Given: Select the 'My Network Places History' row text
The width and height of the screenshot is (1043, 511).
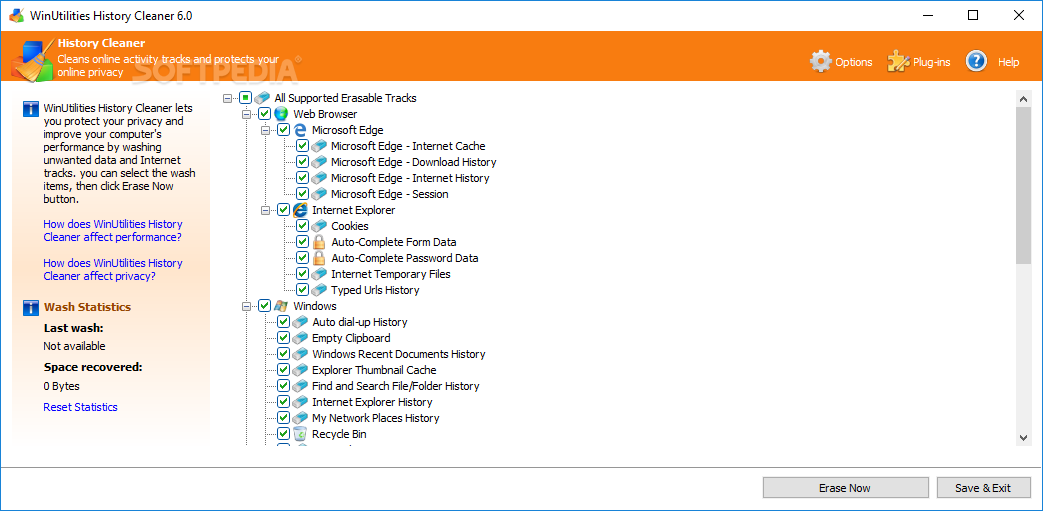Looking at the screenshot, I should [x=376, y=418].
